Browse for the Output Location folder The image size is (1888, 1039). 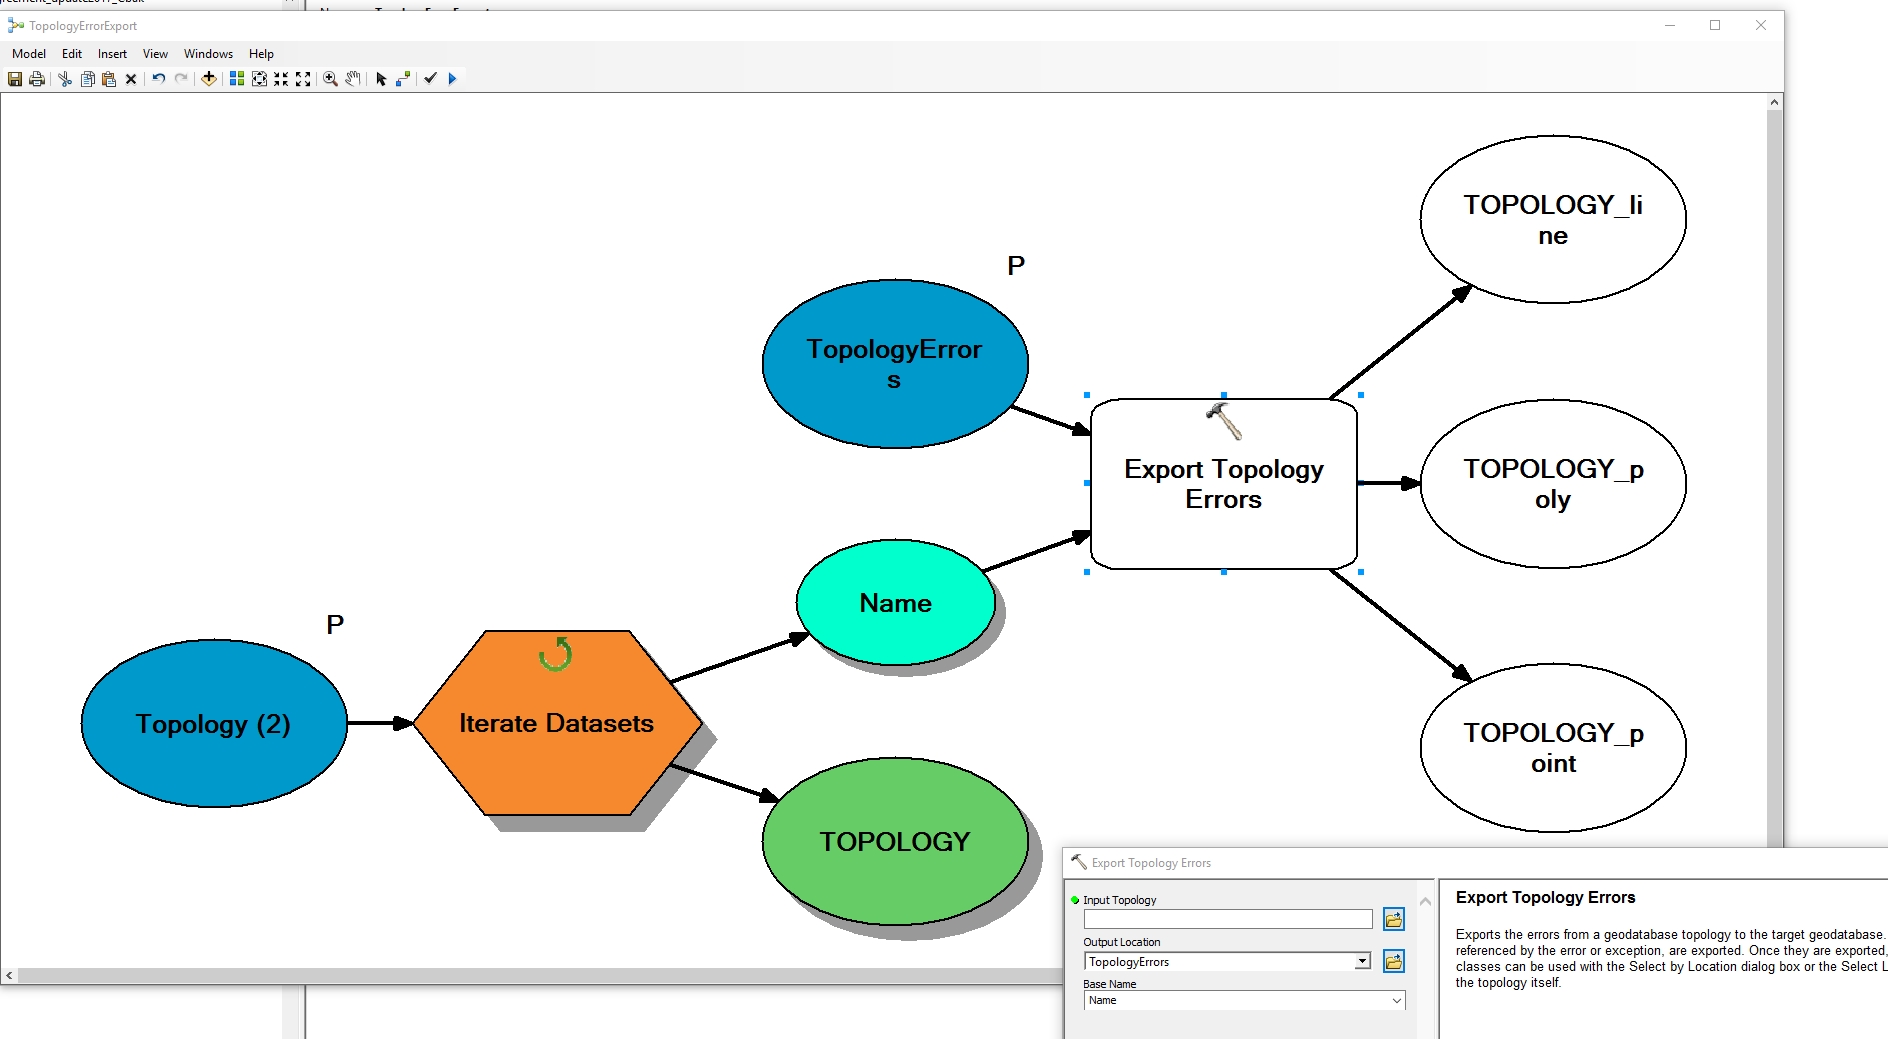1393,961
